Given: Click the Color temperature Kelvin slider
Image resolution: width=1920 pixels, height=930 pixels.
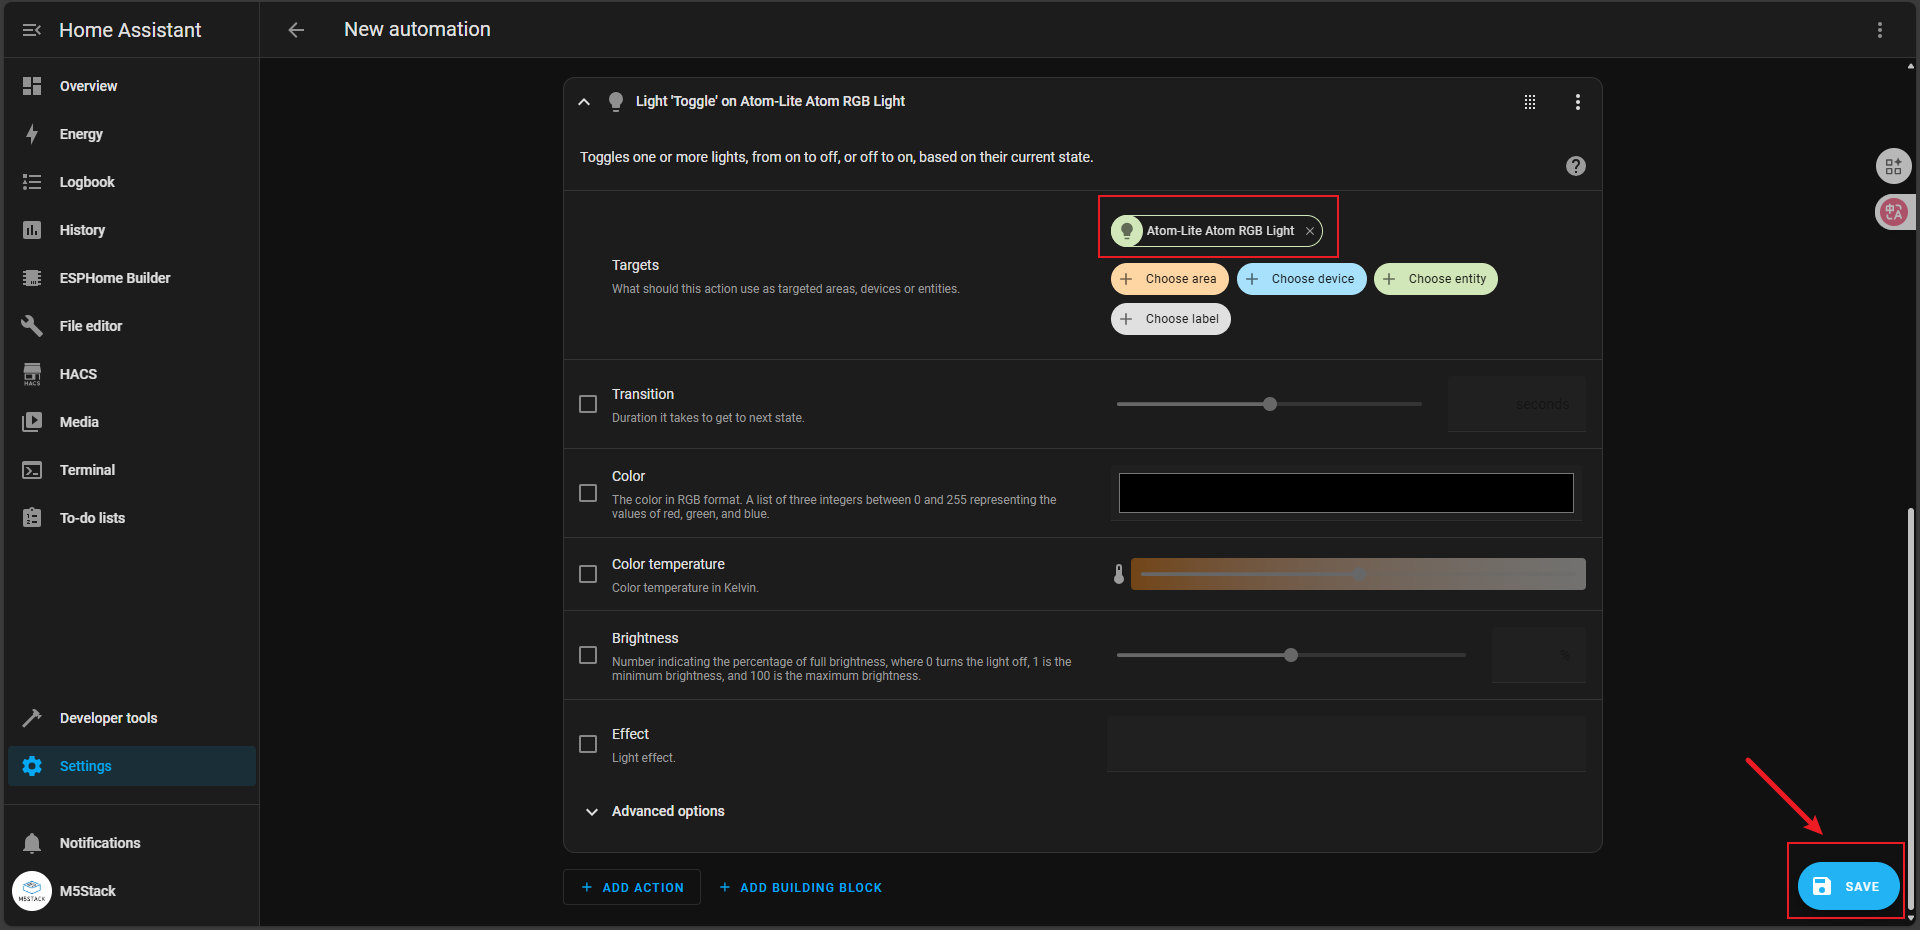Looking at the screenshot, I should [1358, 574].
